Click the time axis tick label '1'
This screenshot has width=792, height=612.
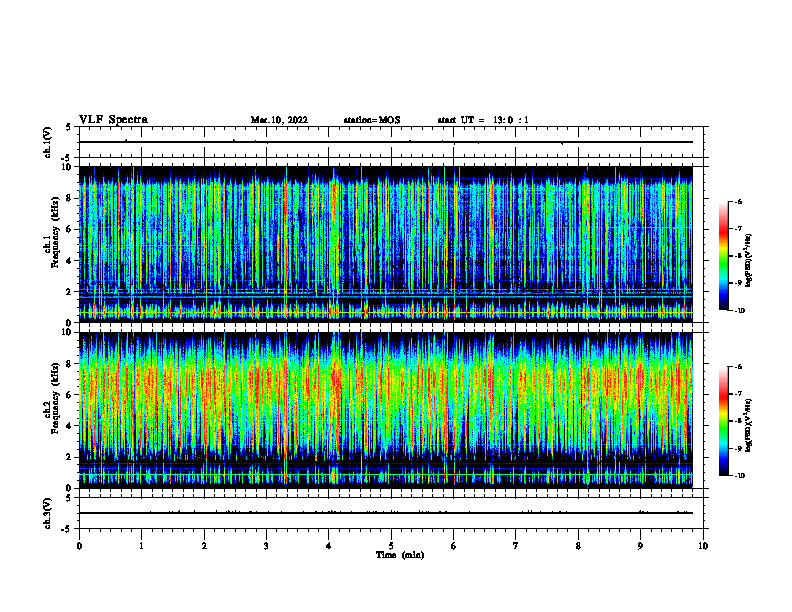click(141, 546)
